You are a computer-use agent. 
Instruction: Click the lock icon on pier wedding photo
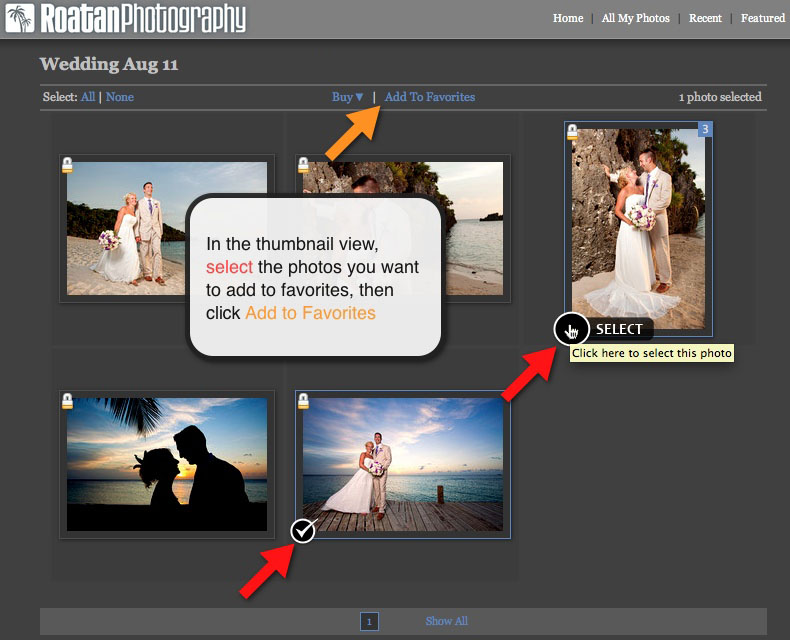coord(303,401)
